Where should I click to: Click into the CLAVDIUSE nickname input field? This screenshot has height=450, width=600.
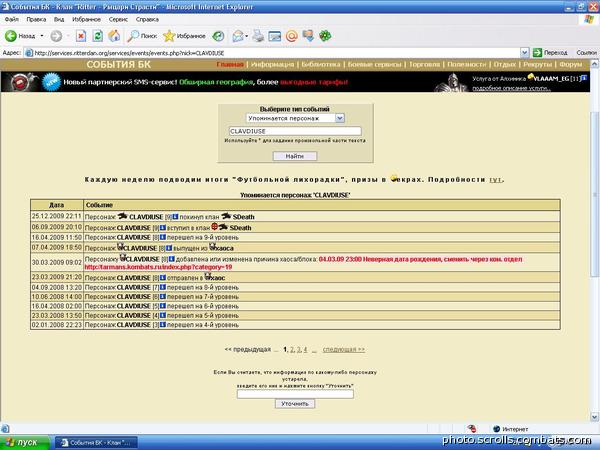coord(295,131)
